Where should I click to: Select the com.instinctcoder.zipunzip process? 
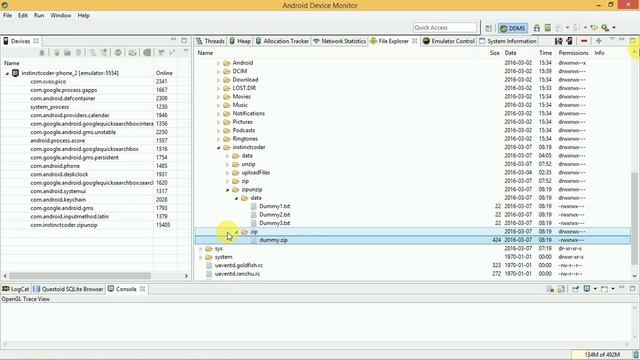click(x=64, y=225)
